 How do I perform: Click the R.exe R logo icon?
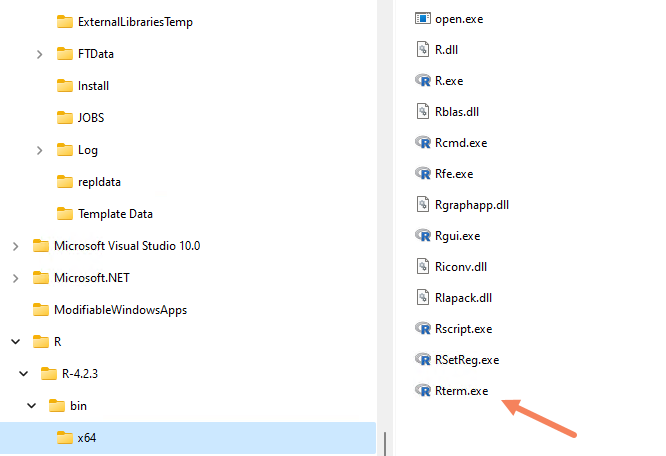423,80
